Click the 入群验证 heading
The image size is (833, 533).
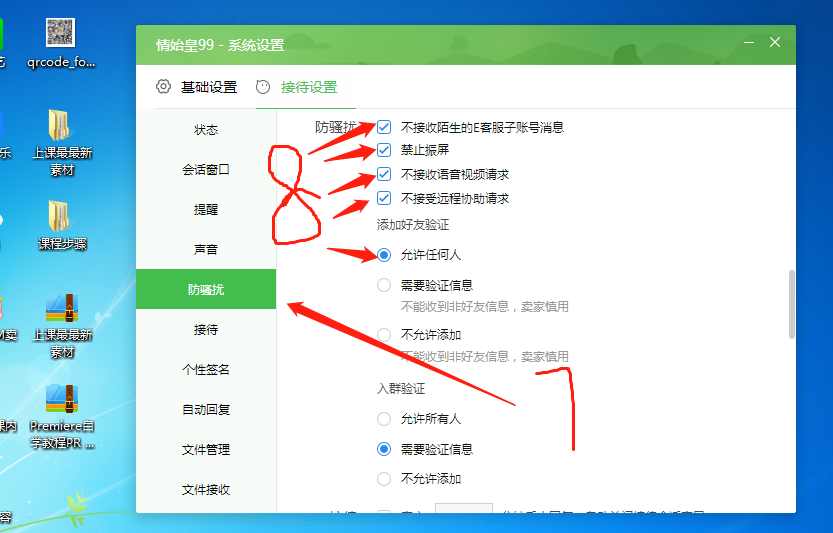(401, 389)
